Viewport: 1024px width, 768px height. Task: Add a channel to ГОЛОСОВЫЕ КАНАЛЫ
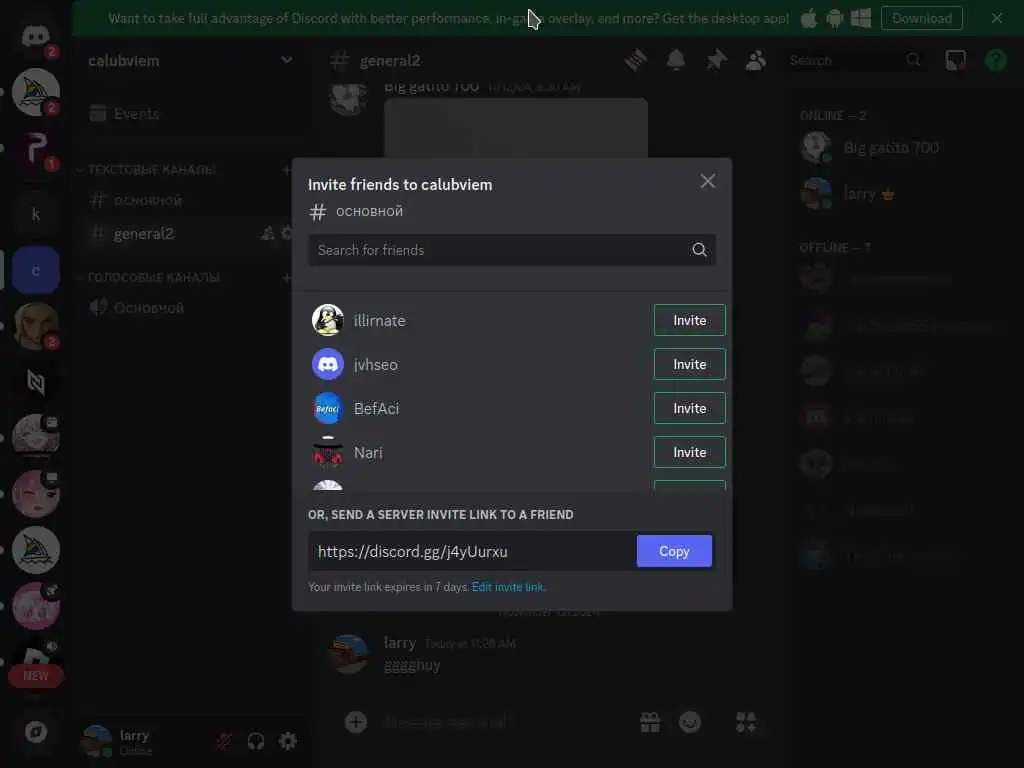pos(286,278)
